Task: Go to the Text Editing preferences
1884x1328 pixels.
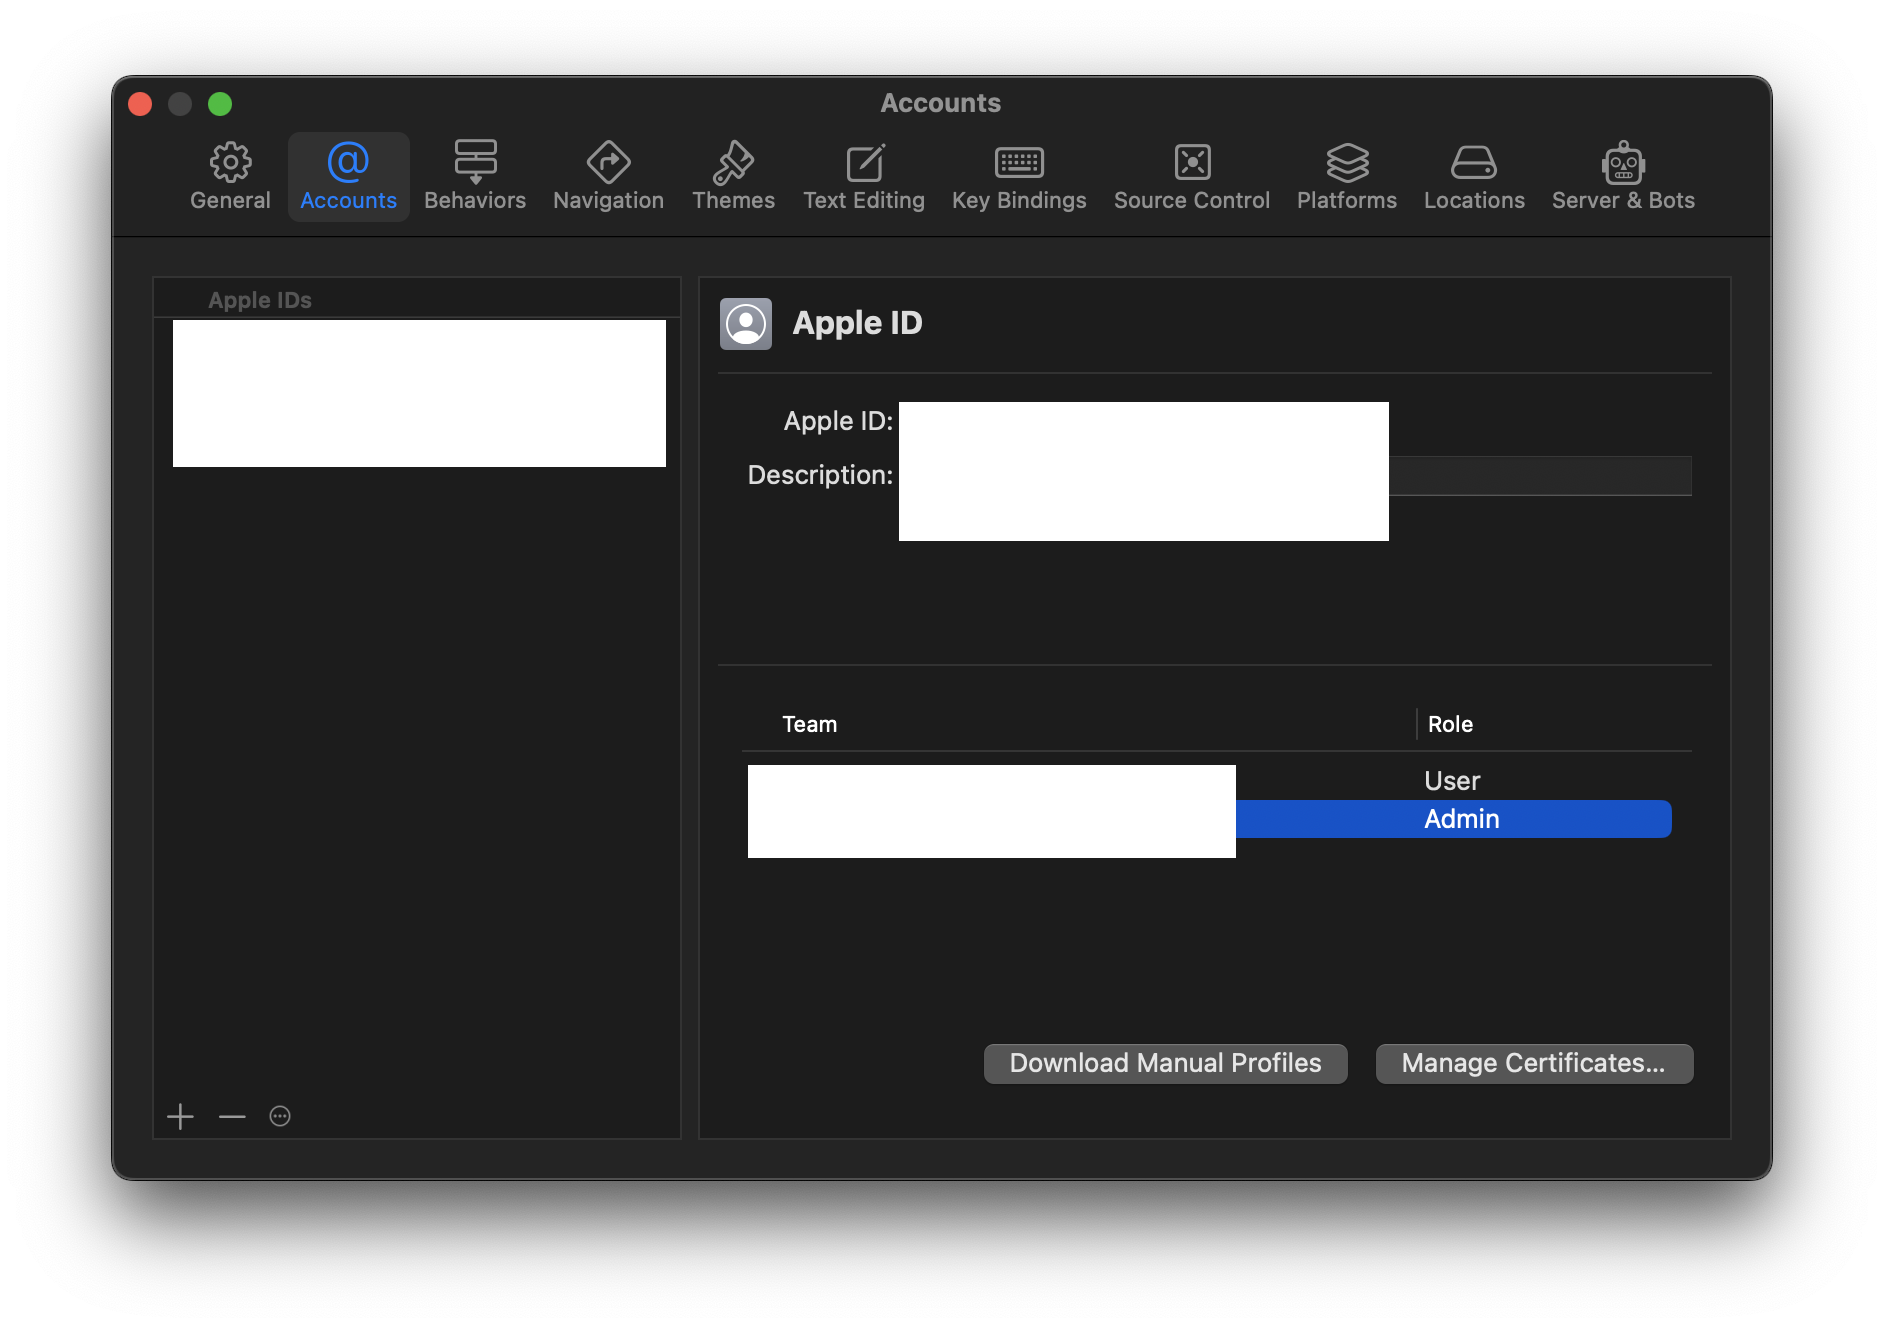Action: click(864, 177)
